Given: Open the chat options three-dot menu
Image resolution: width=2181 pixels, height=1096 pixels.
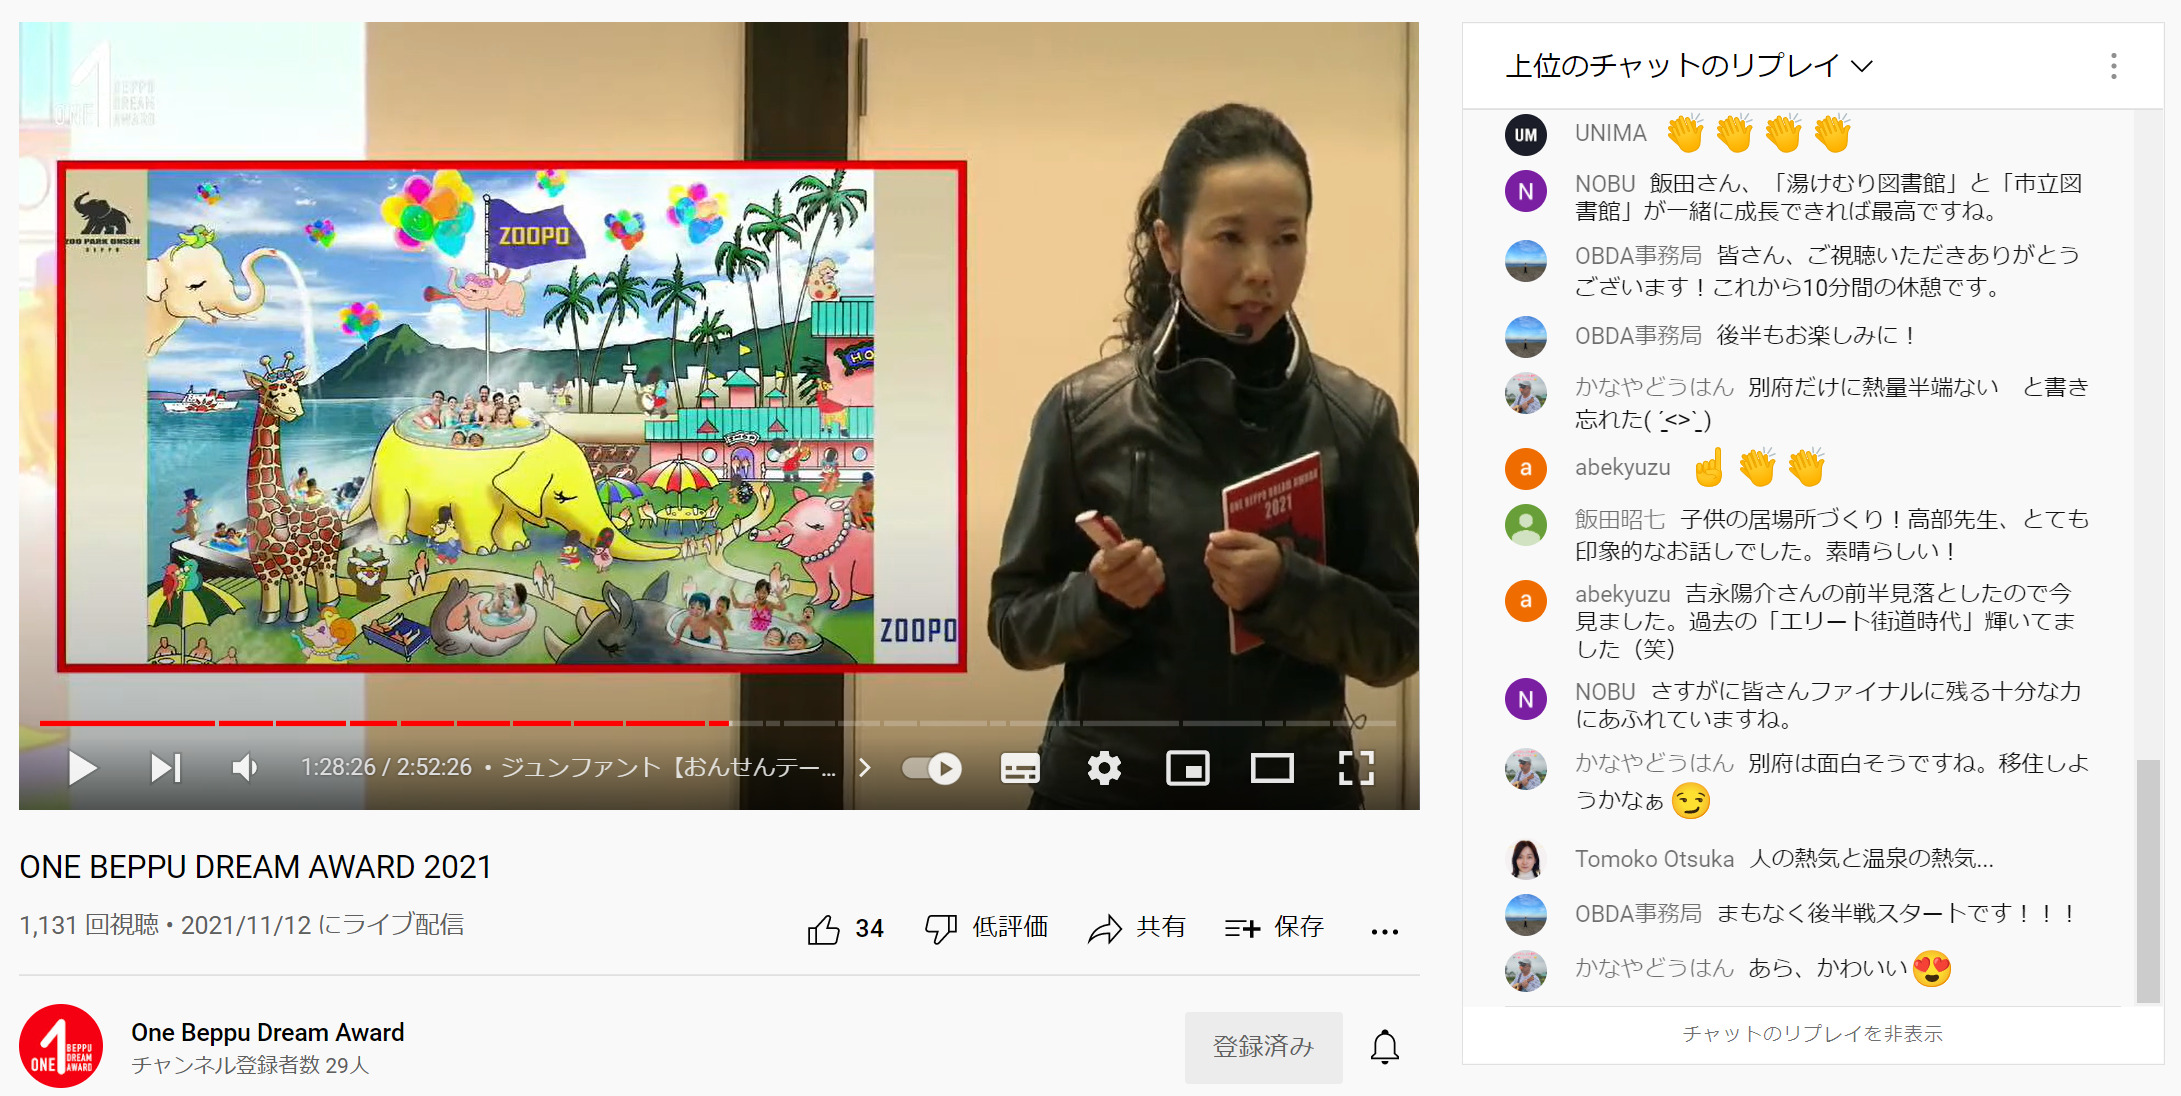Looking at the screenshot, I should pyautogui.click(x=2113, y=66).
